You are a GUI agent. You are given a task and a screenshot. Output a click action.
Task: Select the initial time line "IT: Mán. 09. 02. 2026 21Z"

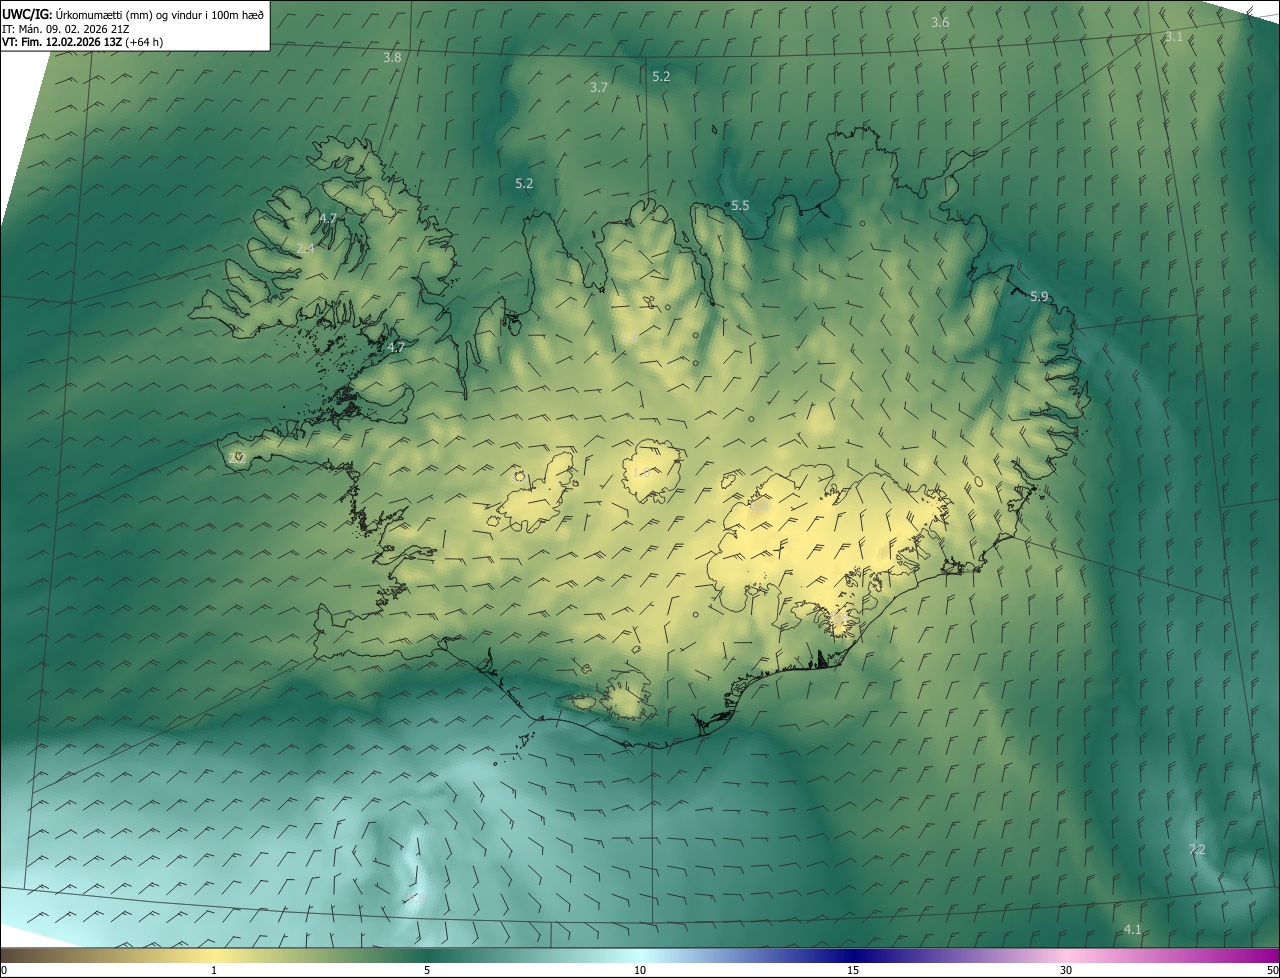(65, 29)
